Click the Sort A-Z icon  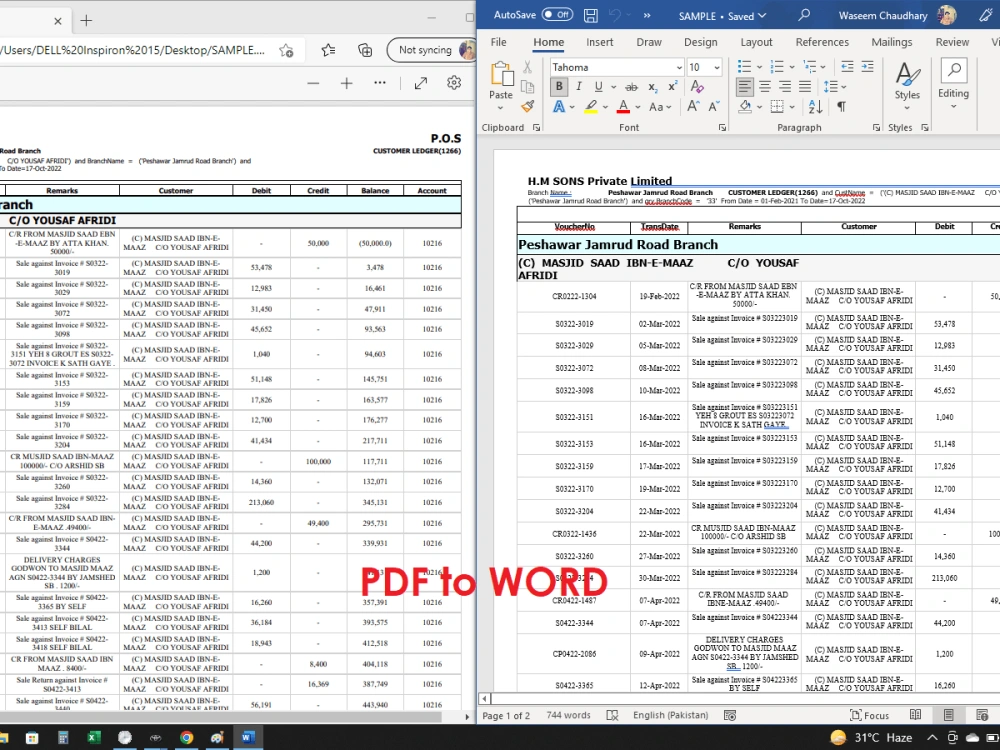(815, 107)
